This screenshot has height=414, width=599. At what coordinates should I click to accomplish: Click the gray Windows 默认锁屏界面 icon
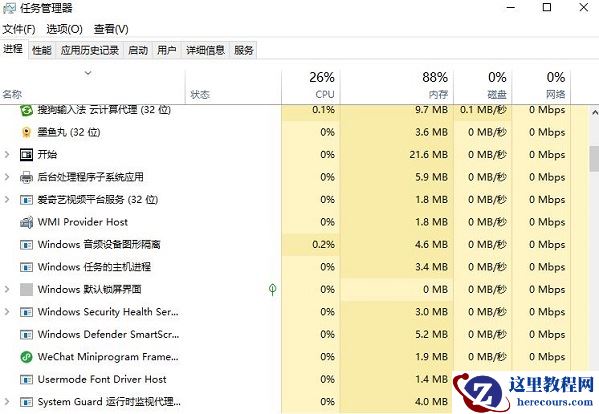(x=26, y=289)
